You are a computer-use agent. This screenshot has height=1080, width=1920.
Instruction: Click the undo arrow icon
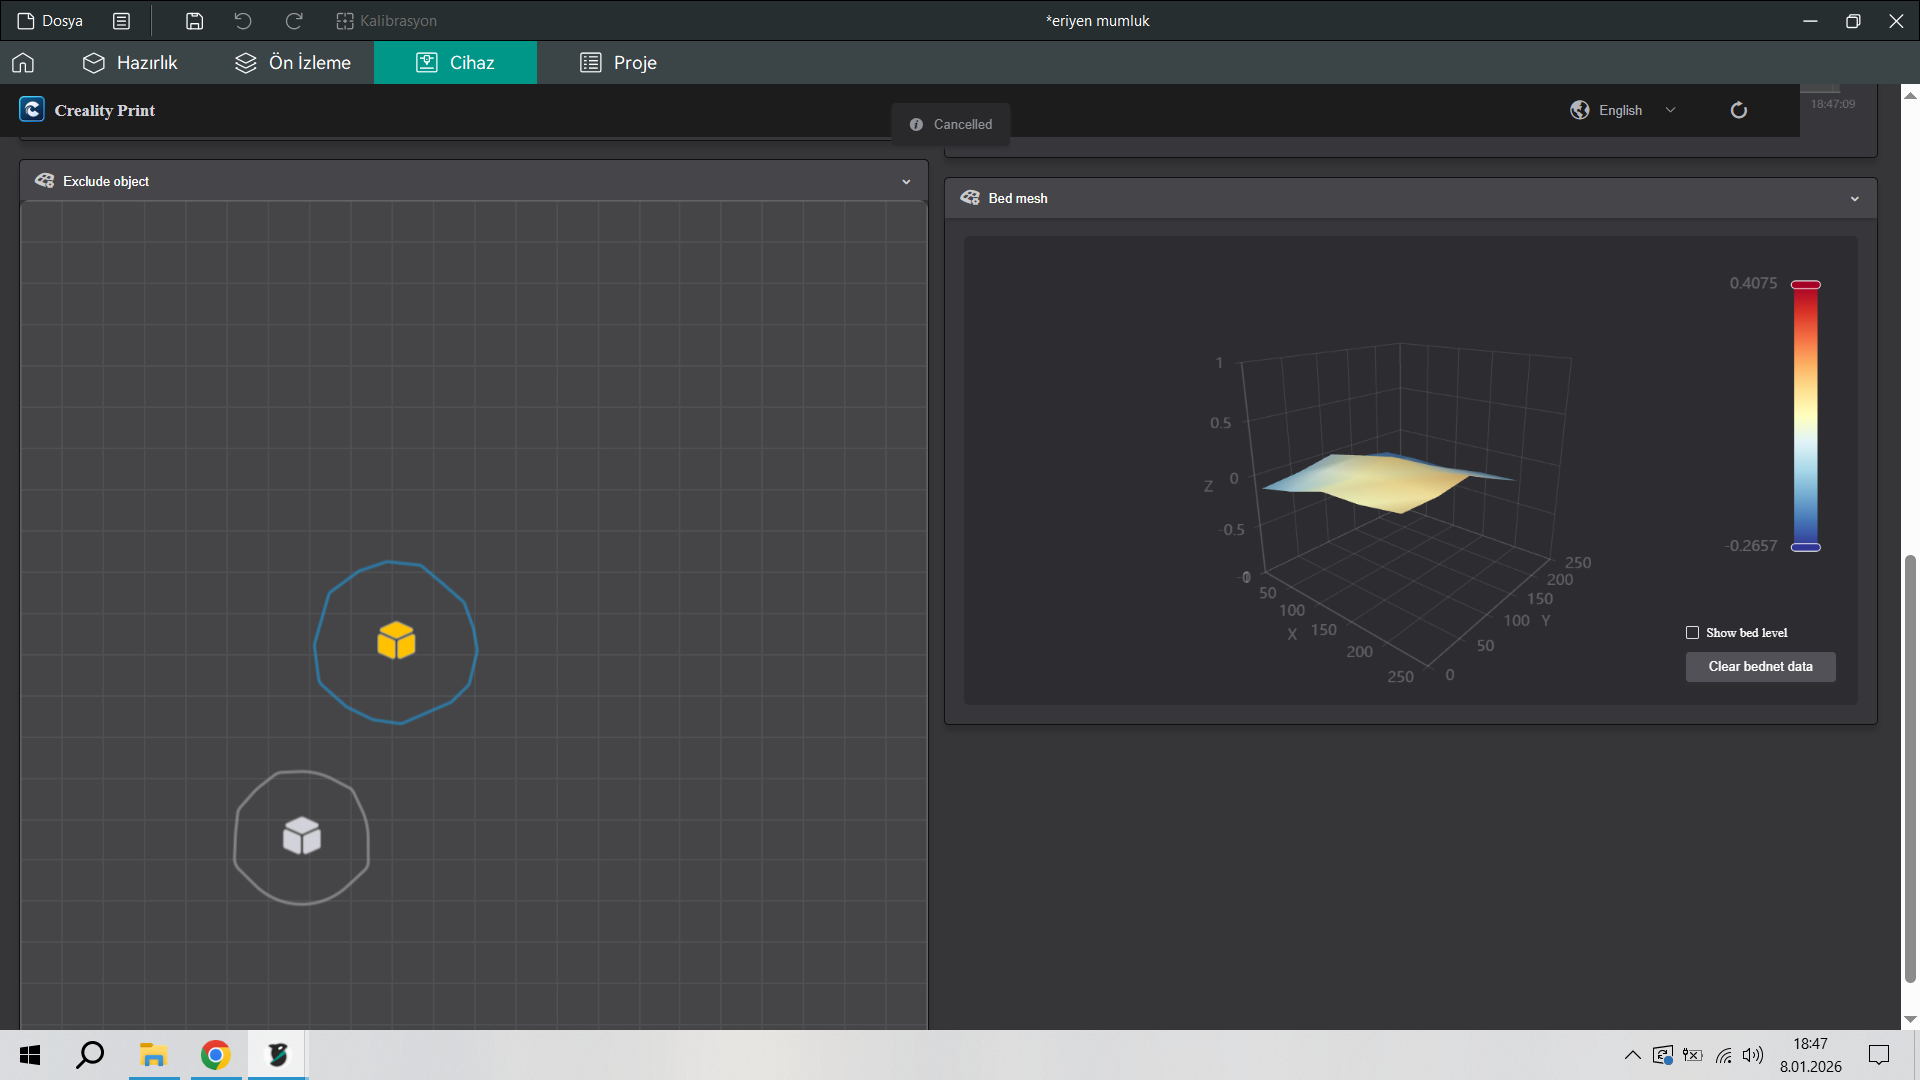[x=243, y=21]
